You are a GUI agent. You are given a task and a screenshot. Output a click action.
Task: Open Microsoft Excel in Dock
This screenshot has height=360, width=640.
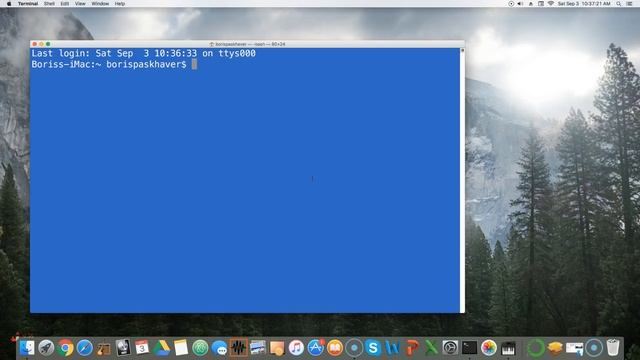coord(431,348)
